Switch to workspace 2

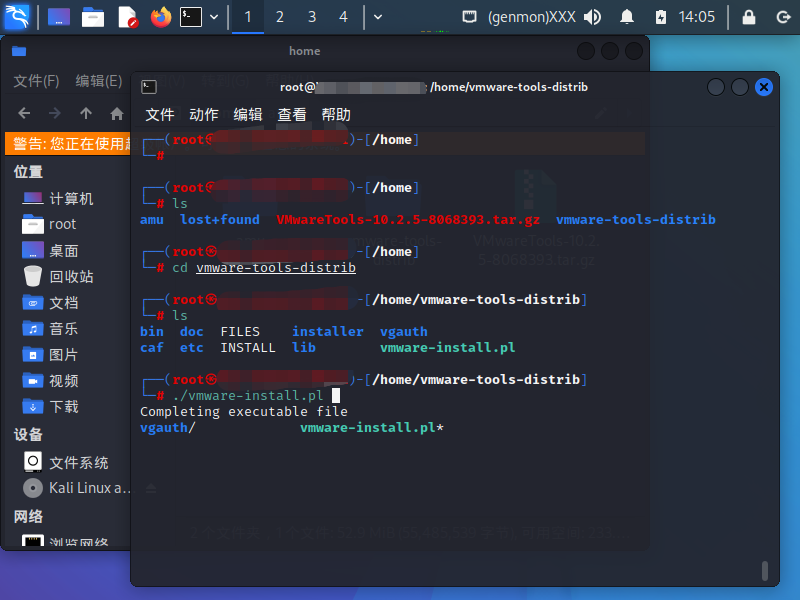[280, 17]
